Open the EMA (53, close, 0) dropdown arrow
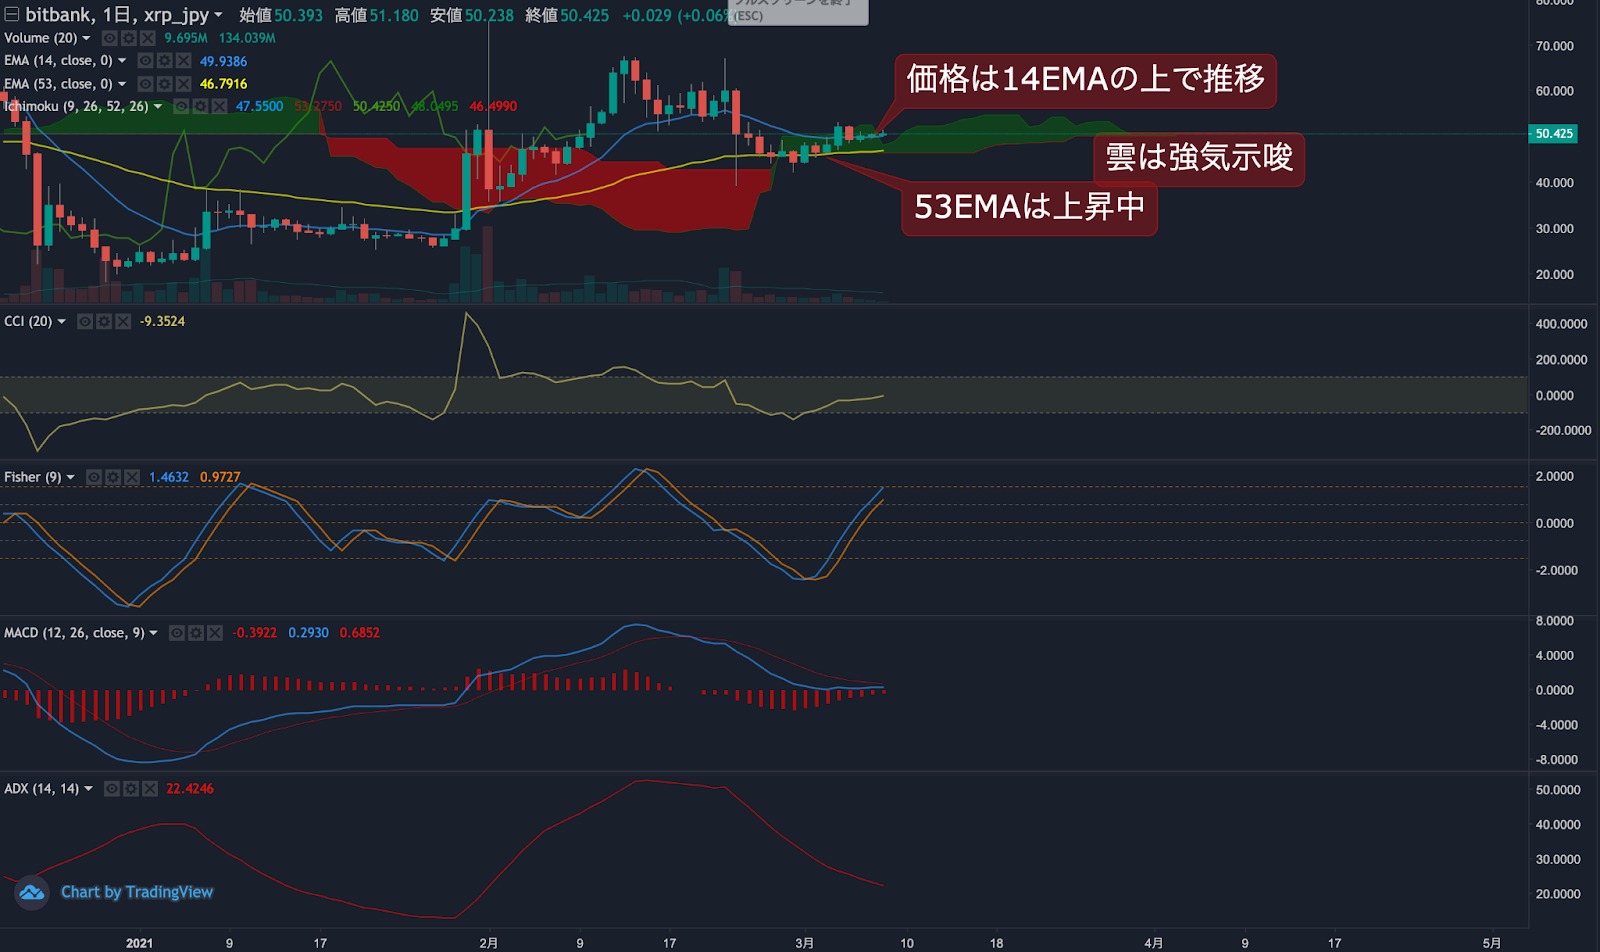The image size is (1600, 952). coord(123,84)
